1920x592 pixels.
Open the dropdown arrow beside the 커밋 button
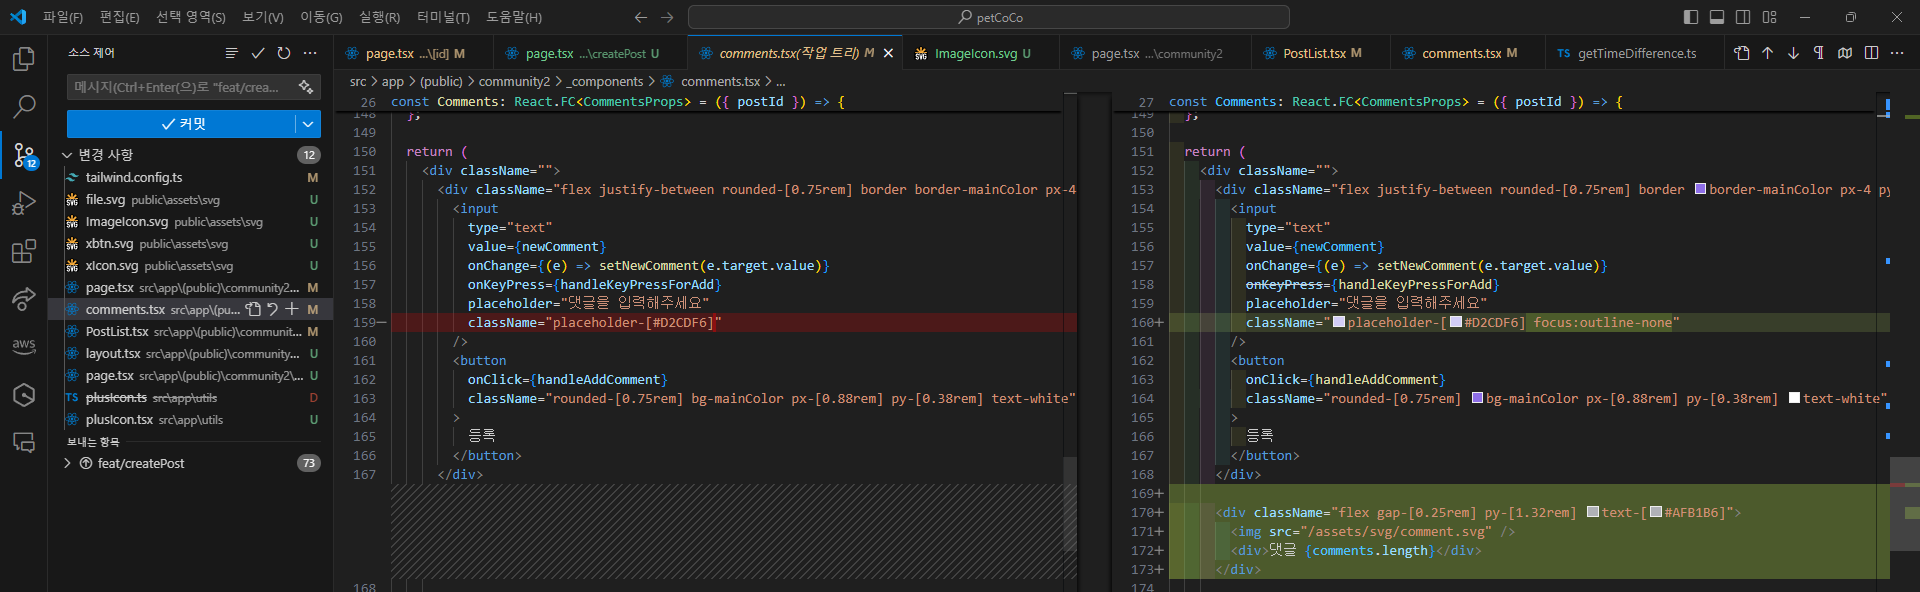point(308,124)
